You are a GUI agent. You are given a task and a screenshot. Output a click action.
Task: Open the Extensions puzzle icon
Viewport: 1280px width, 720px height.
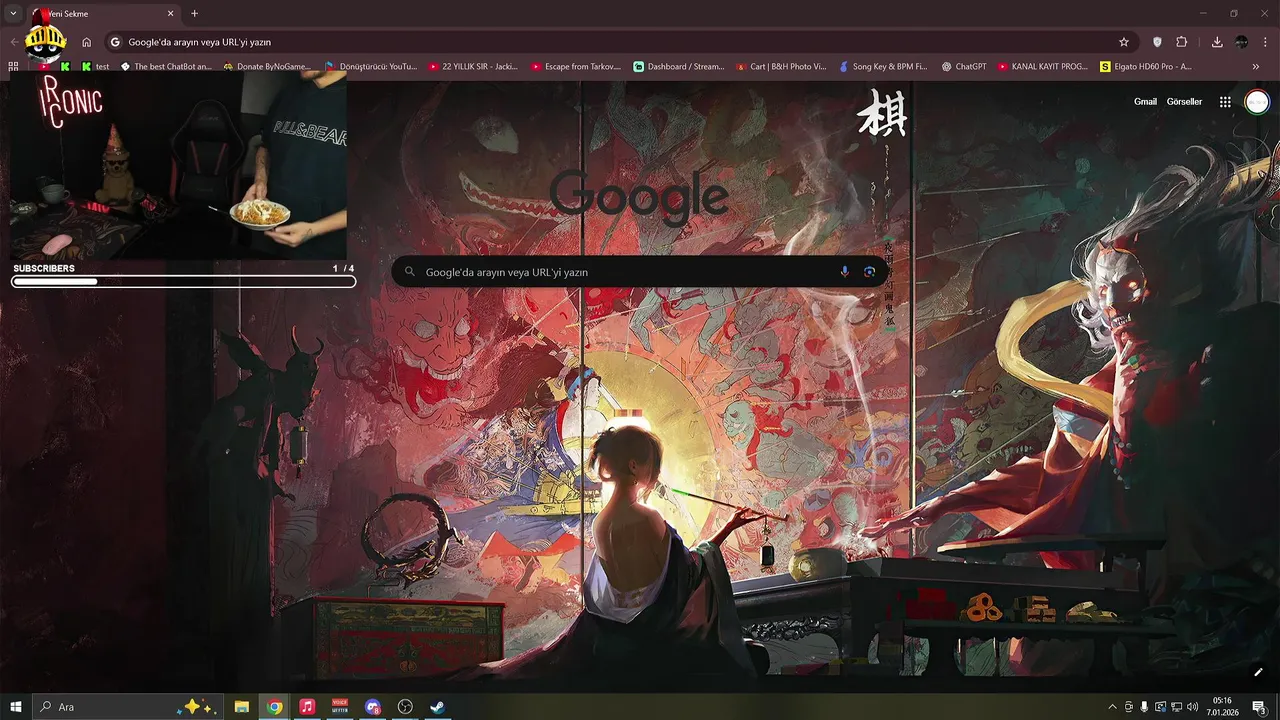click(x=1182, y=42)
